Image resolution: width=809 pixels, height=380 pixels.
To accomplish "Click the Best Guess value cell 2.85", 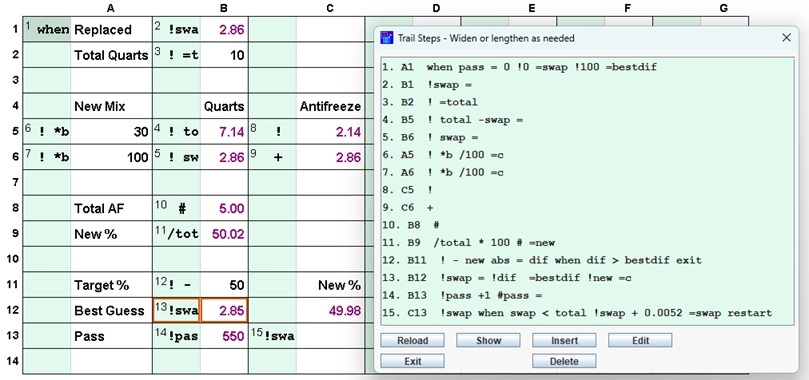I will click(224, 310).
